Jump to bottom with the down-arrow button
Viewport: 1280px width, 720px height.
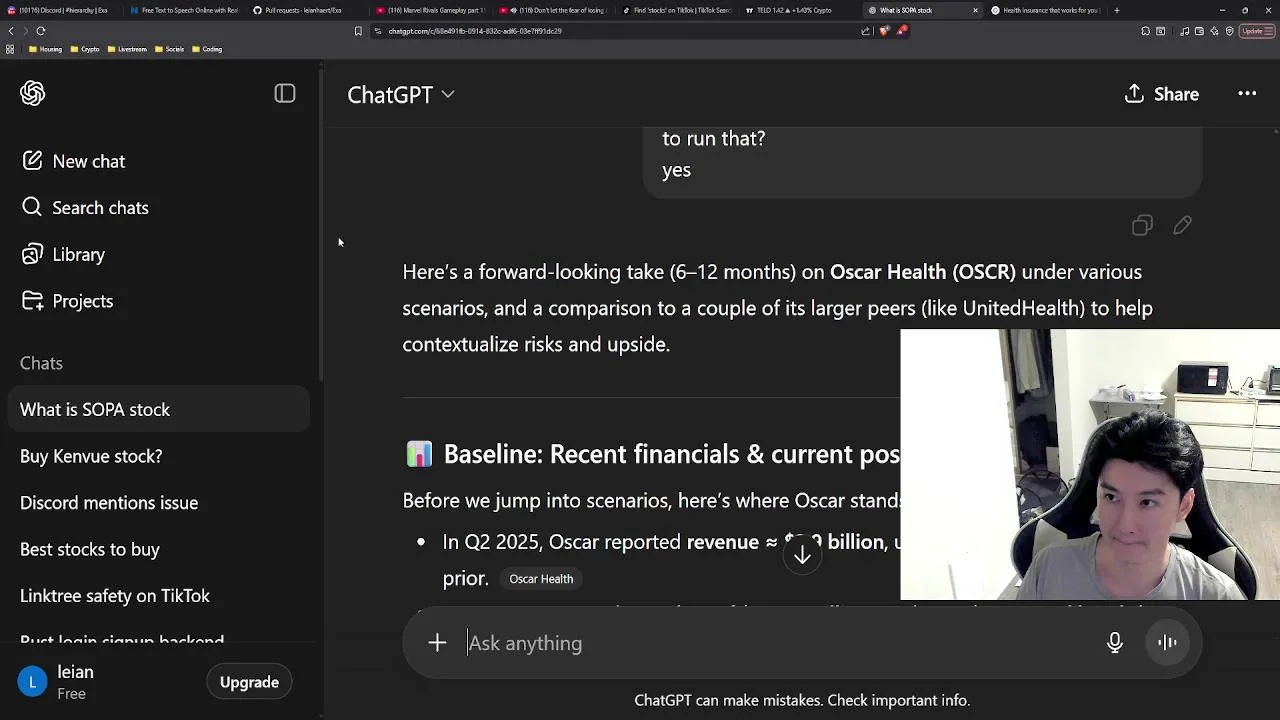click(802, 556)
